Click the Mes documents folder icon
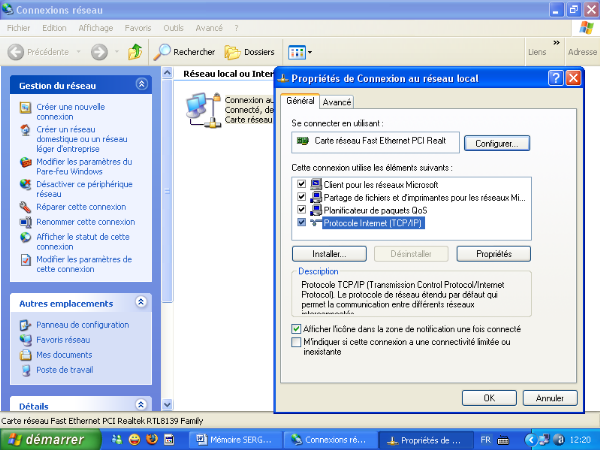Screen dimensions: 600x450 pos(25,355)
